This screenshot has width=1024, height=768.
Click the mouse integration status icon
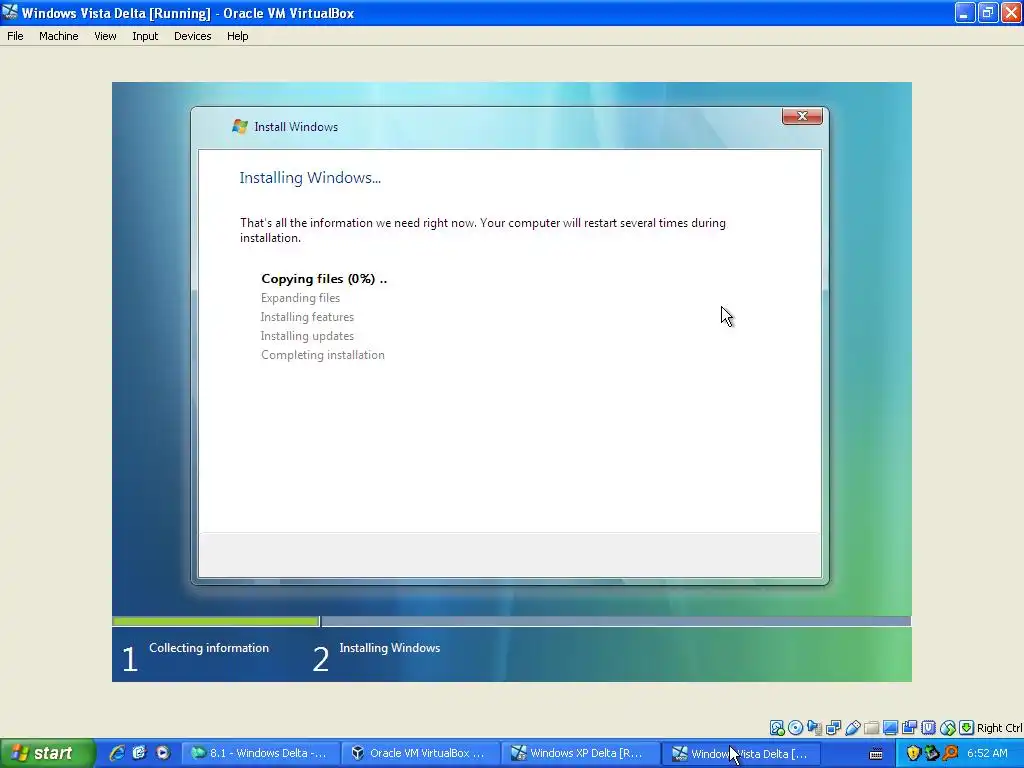click(948, 728)
